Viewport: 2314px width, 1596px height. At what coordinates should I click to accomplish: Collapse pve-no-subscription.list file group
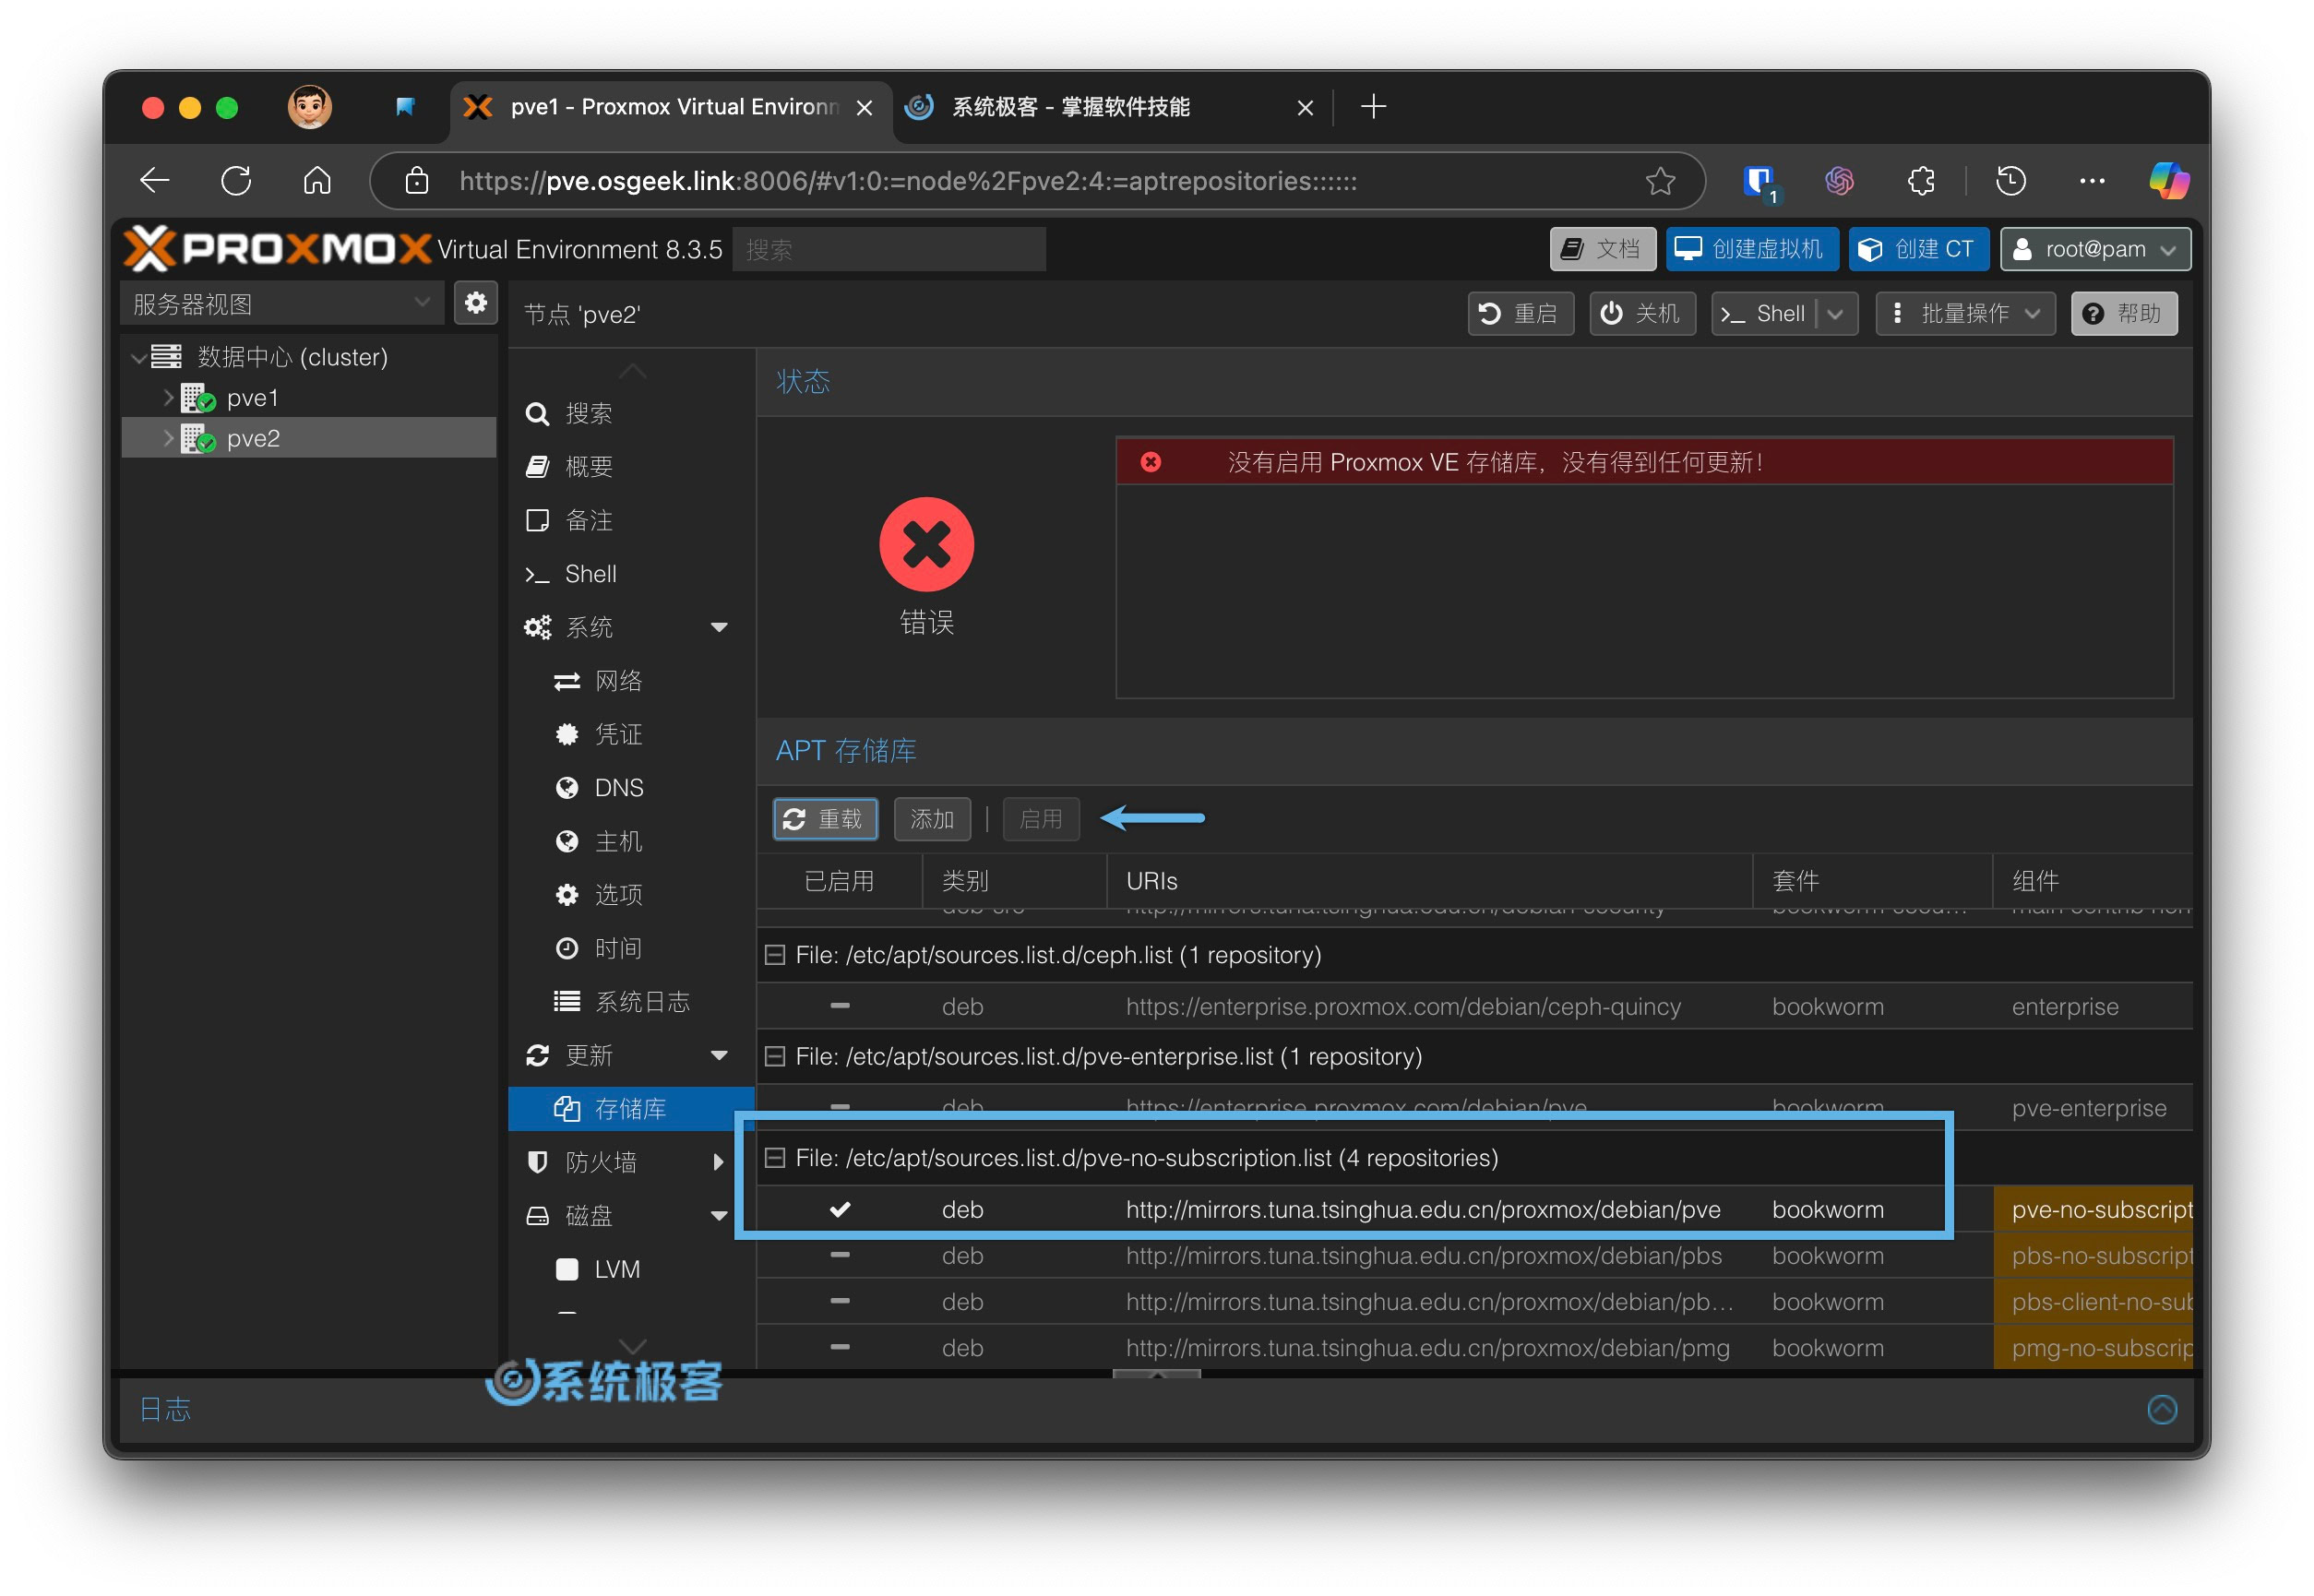point(774,1158)
